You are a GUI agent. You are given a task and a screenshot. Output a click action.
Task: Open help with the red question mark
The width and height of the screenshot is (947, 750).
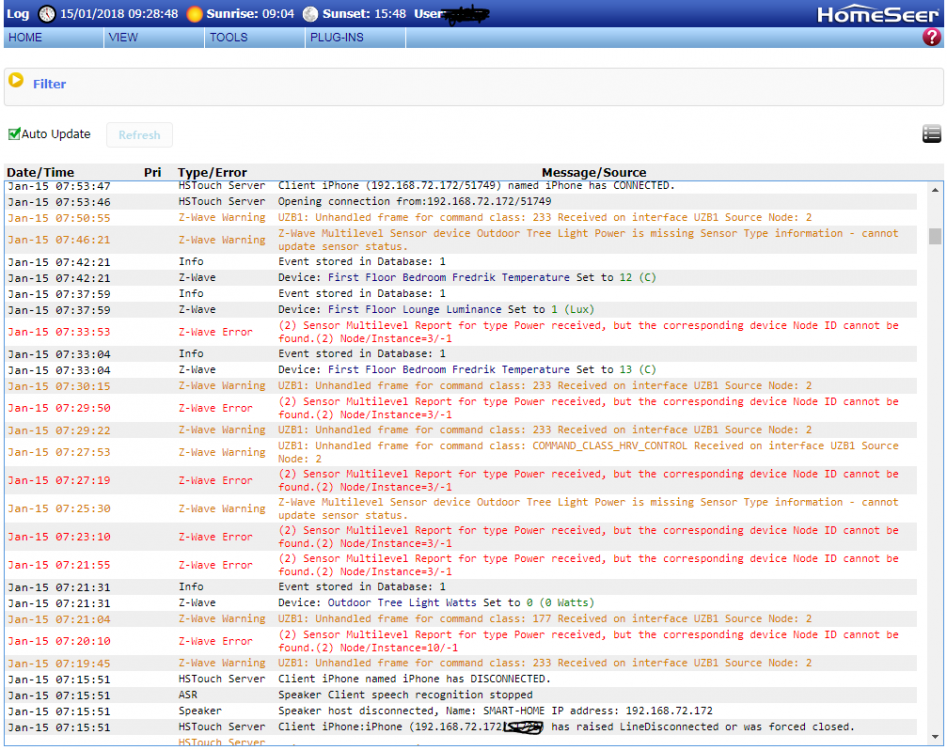click(931, 37)
